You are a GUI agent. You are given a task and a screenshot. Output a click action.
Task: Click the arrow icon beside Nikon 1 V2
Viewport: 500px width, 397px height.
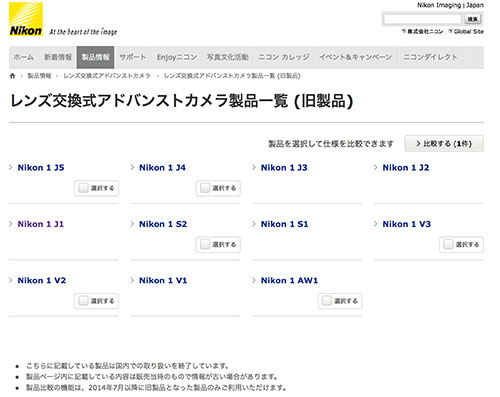pos(11,280)
